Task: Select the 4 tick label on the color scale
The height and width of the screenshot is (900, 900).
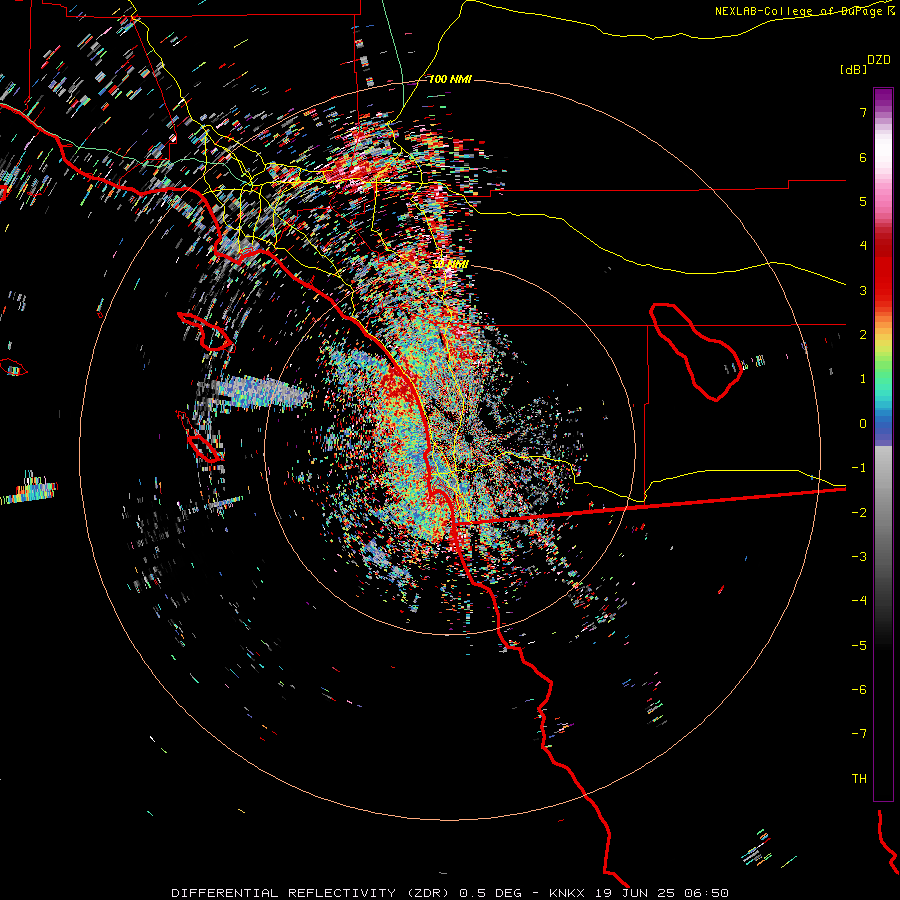Action: click(863, 246)
